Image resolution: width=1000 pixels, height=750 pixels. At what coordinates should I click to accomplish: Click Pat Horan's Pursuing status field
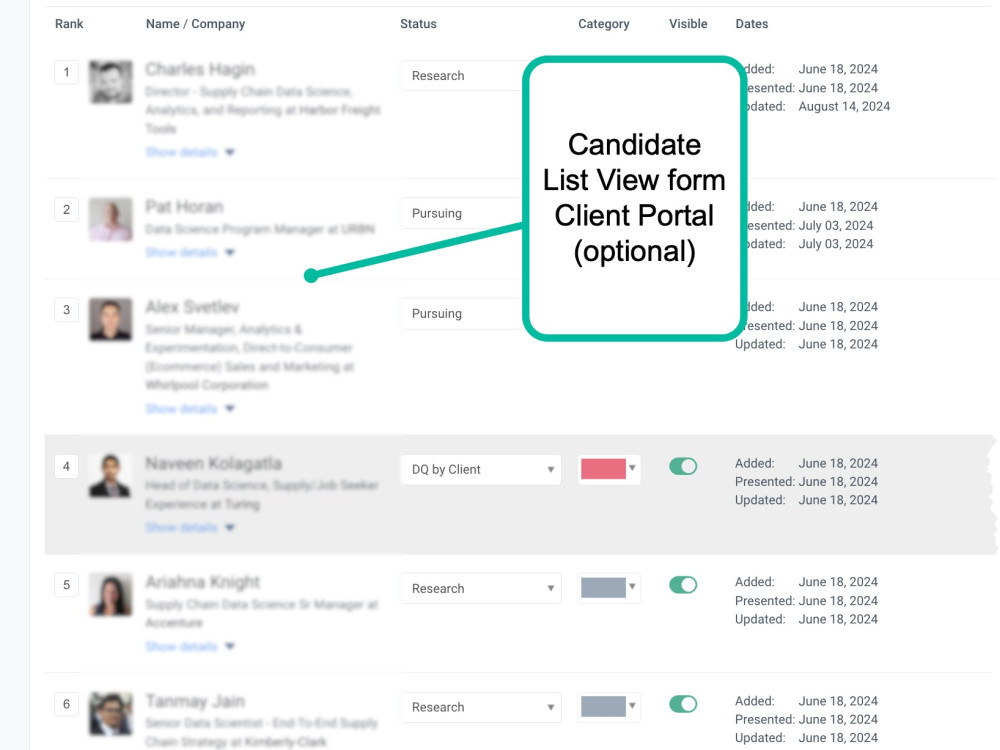pyautogui.click(x=463, y=213)
